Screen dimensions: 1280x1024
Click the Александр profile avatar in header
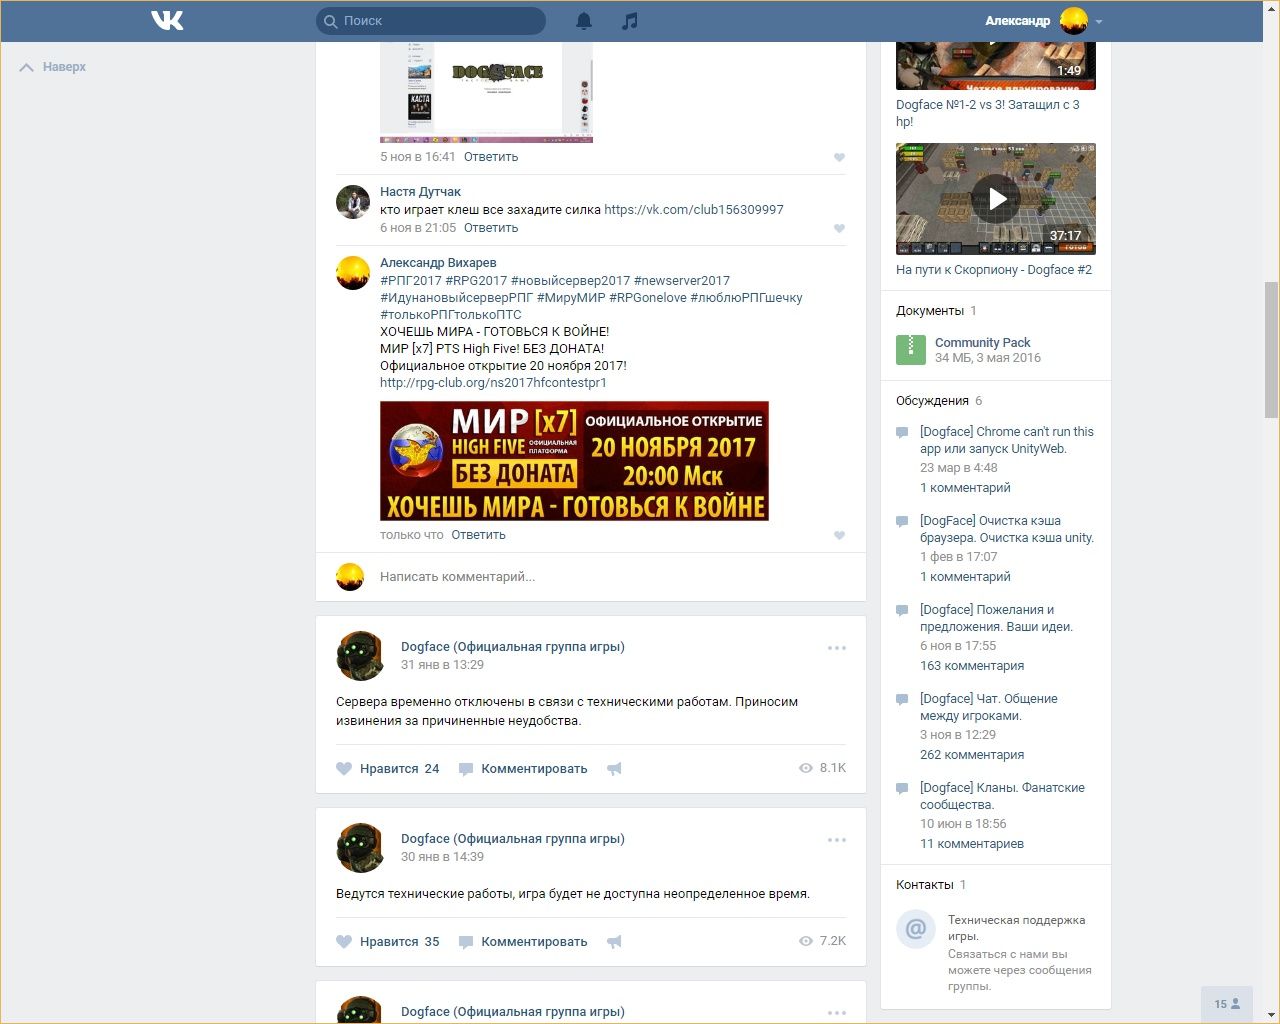click(1074, 21)
